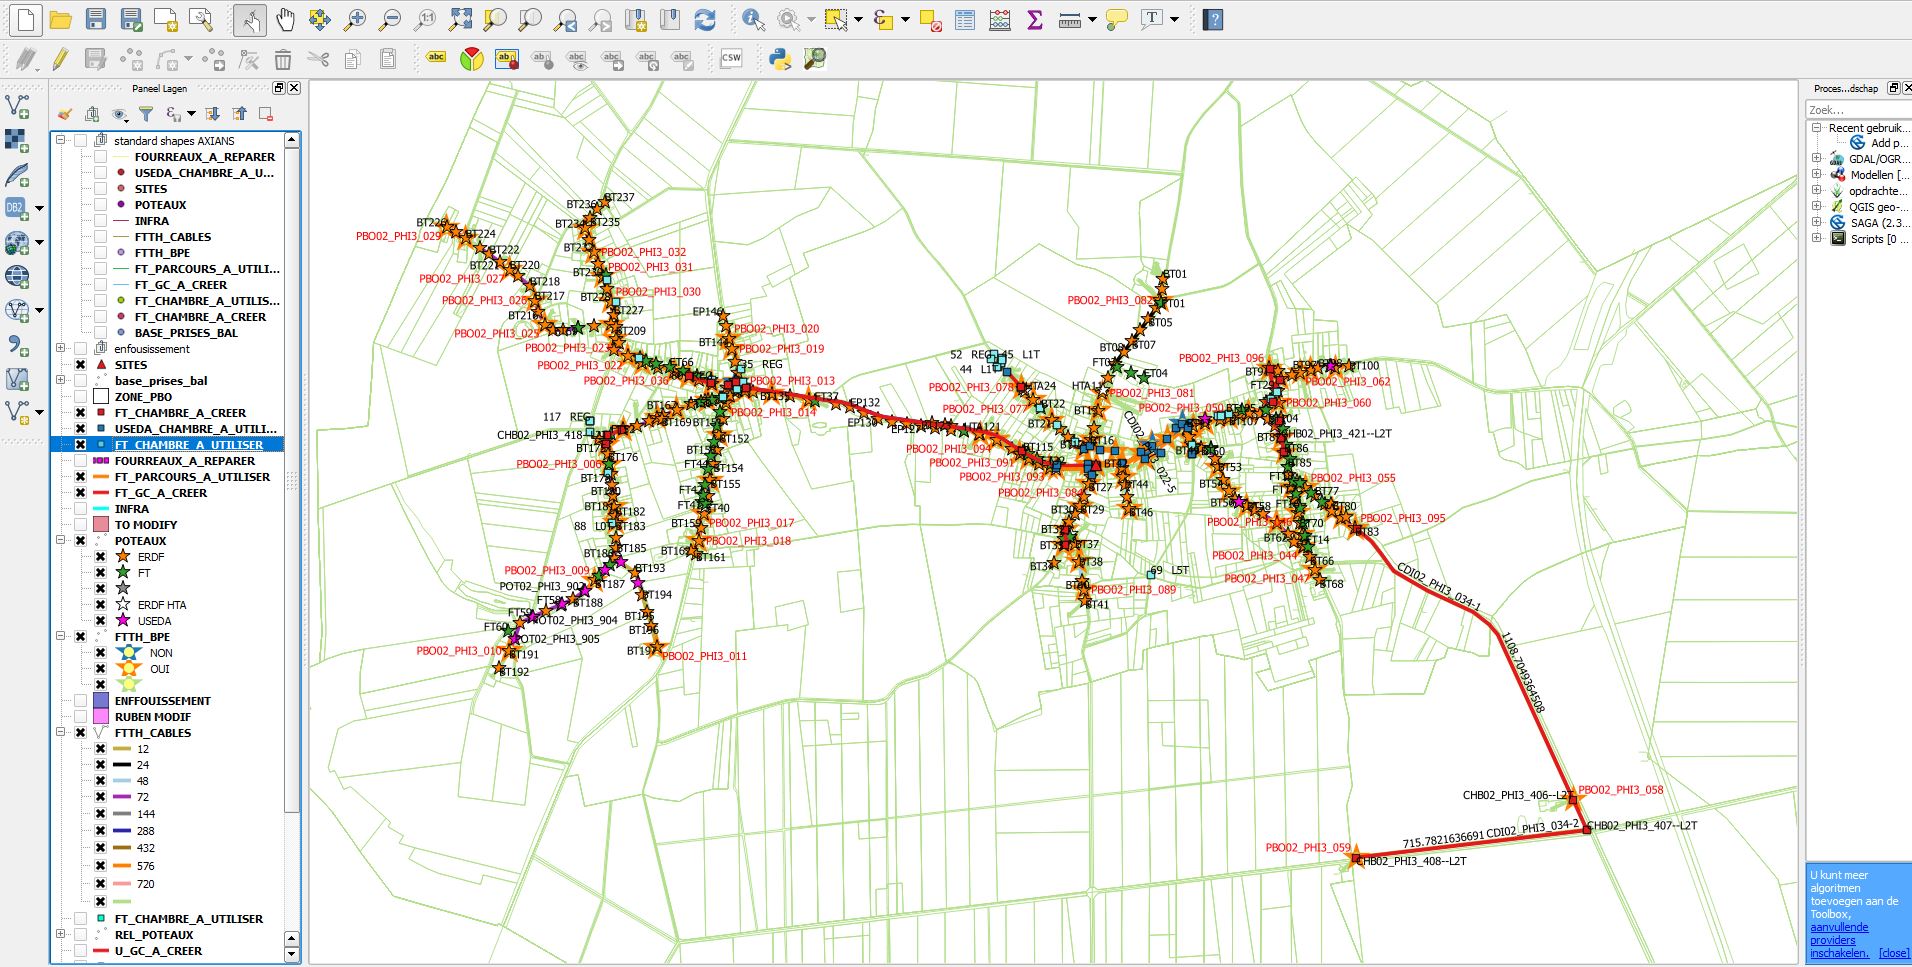Toggle visibility of SITES layer

click(x=80, y=365)
